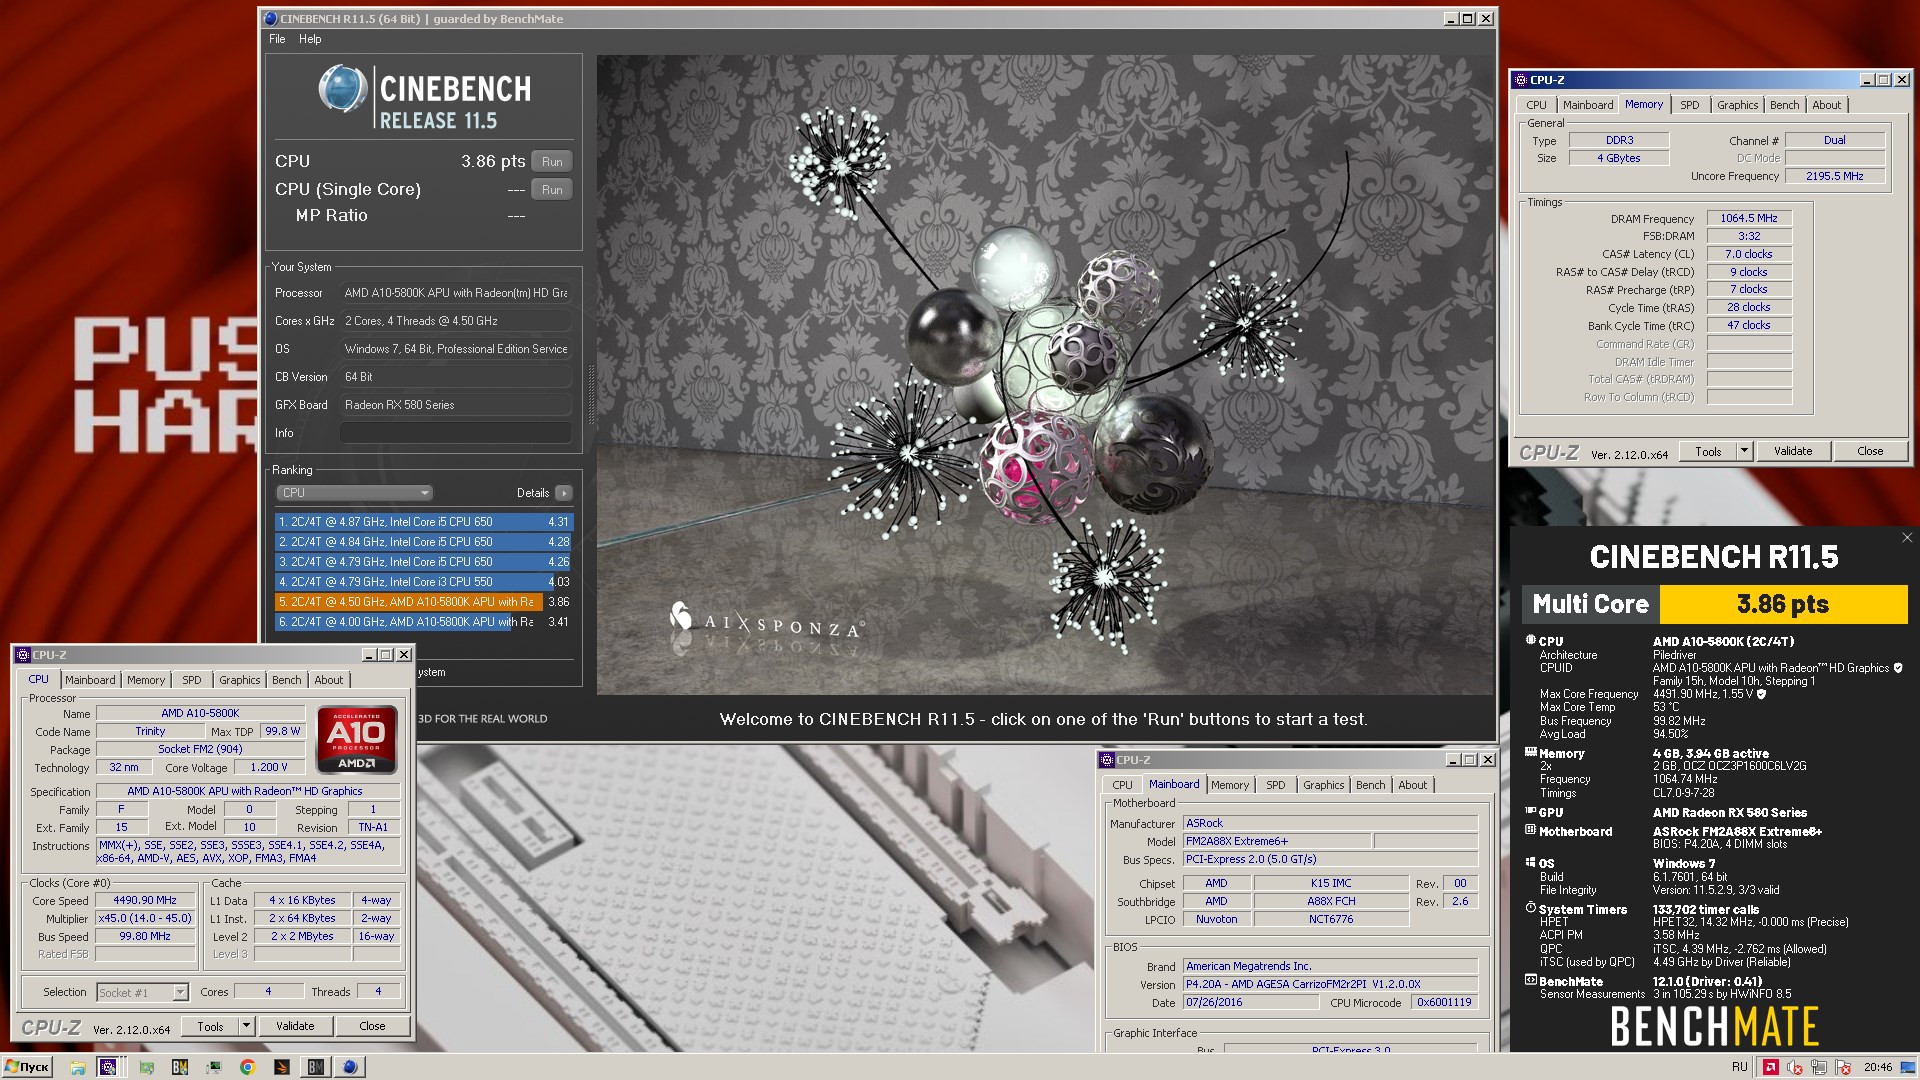Screen dimensions: 1920x1080
Task: Click OS Windows icon in BenchMate panel
Action: click(x=1530, y=862)
